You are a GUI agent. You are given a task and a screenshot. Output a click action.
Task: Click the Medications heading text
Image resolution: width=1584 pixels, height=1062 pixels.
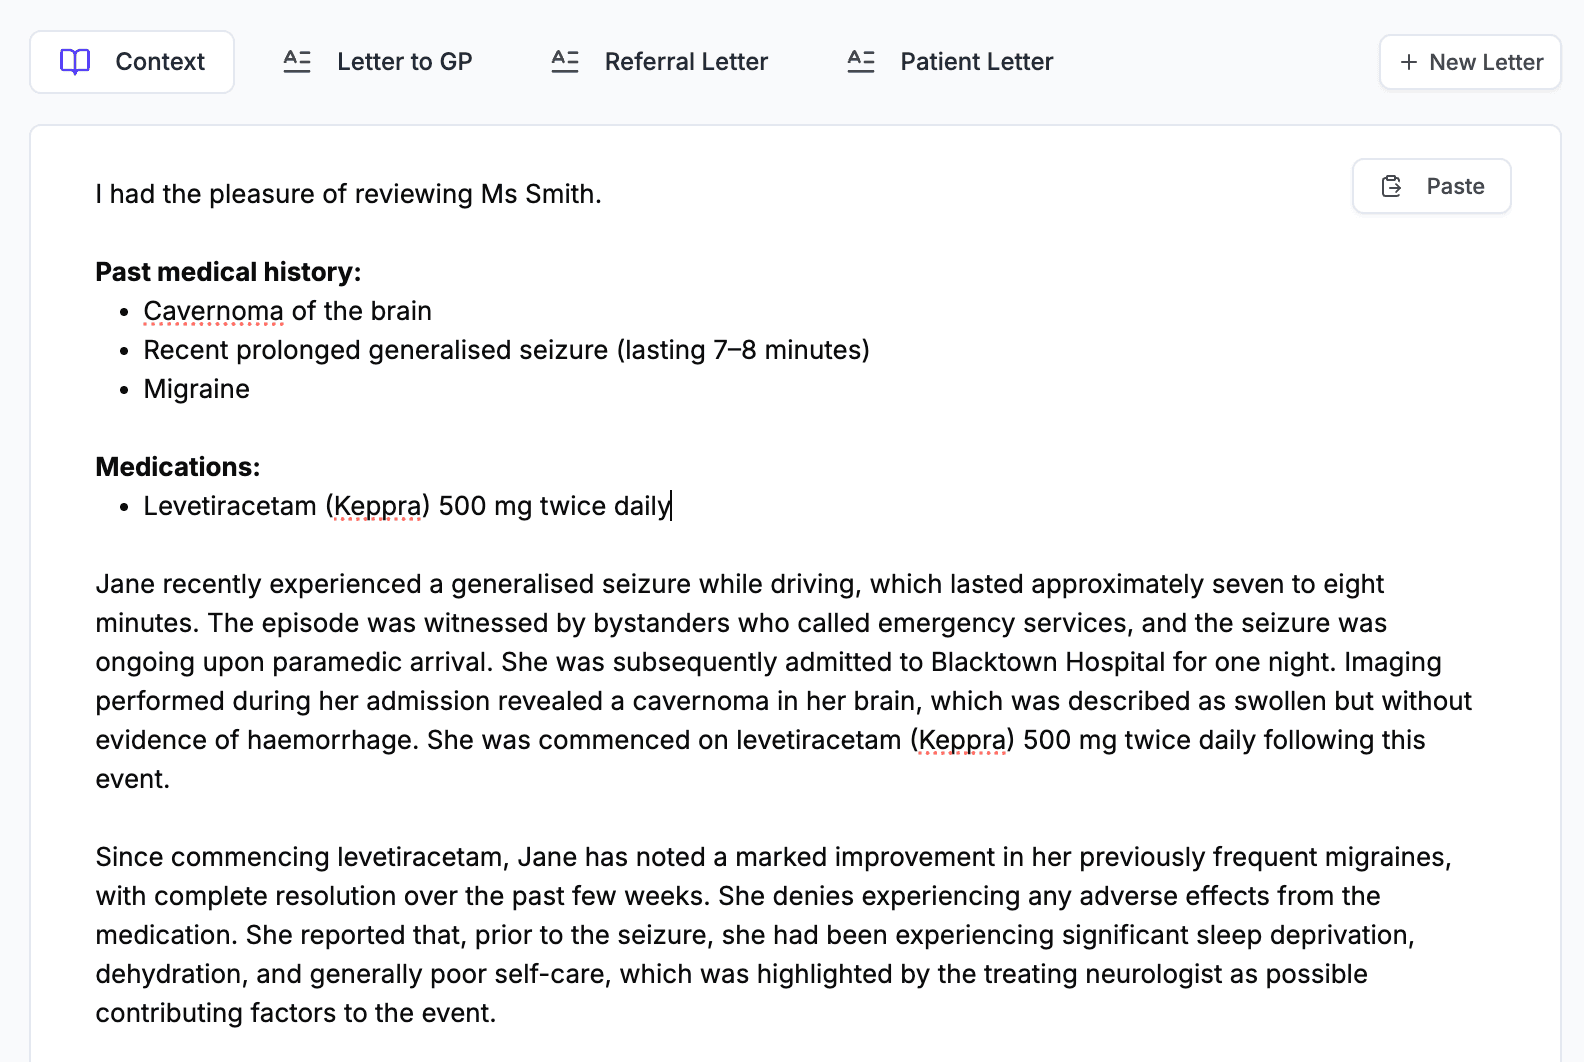click(x=178, y=467)
